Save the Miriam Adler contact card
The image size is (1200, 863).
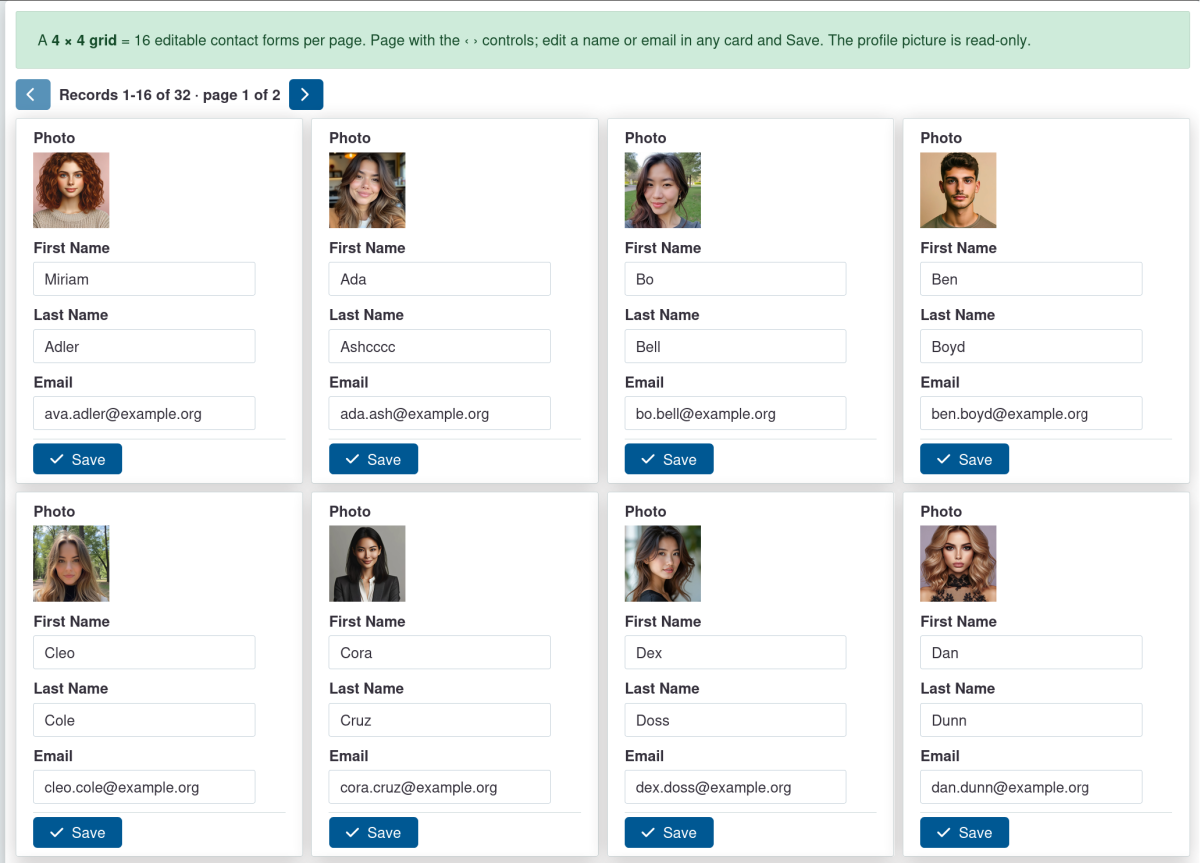pos(77,459)
